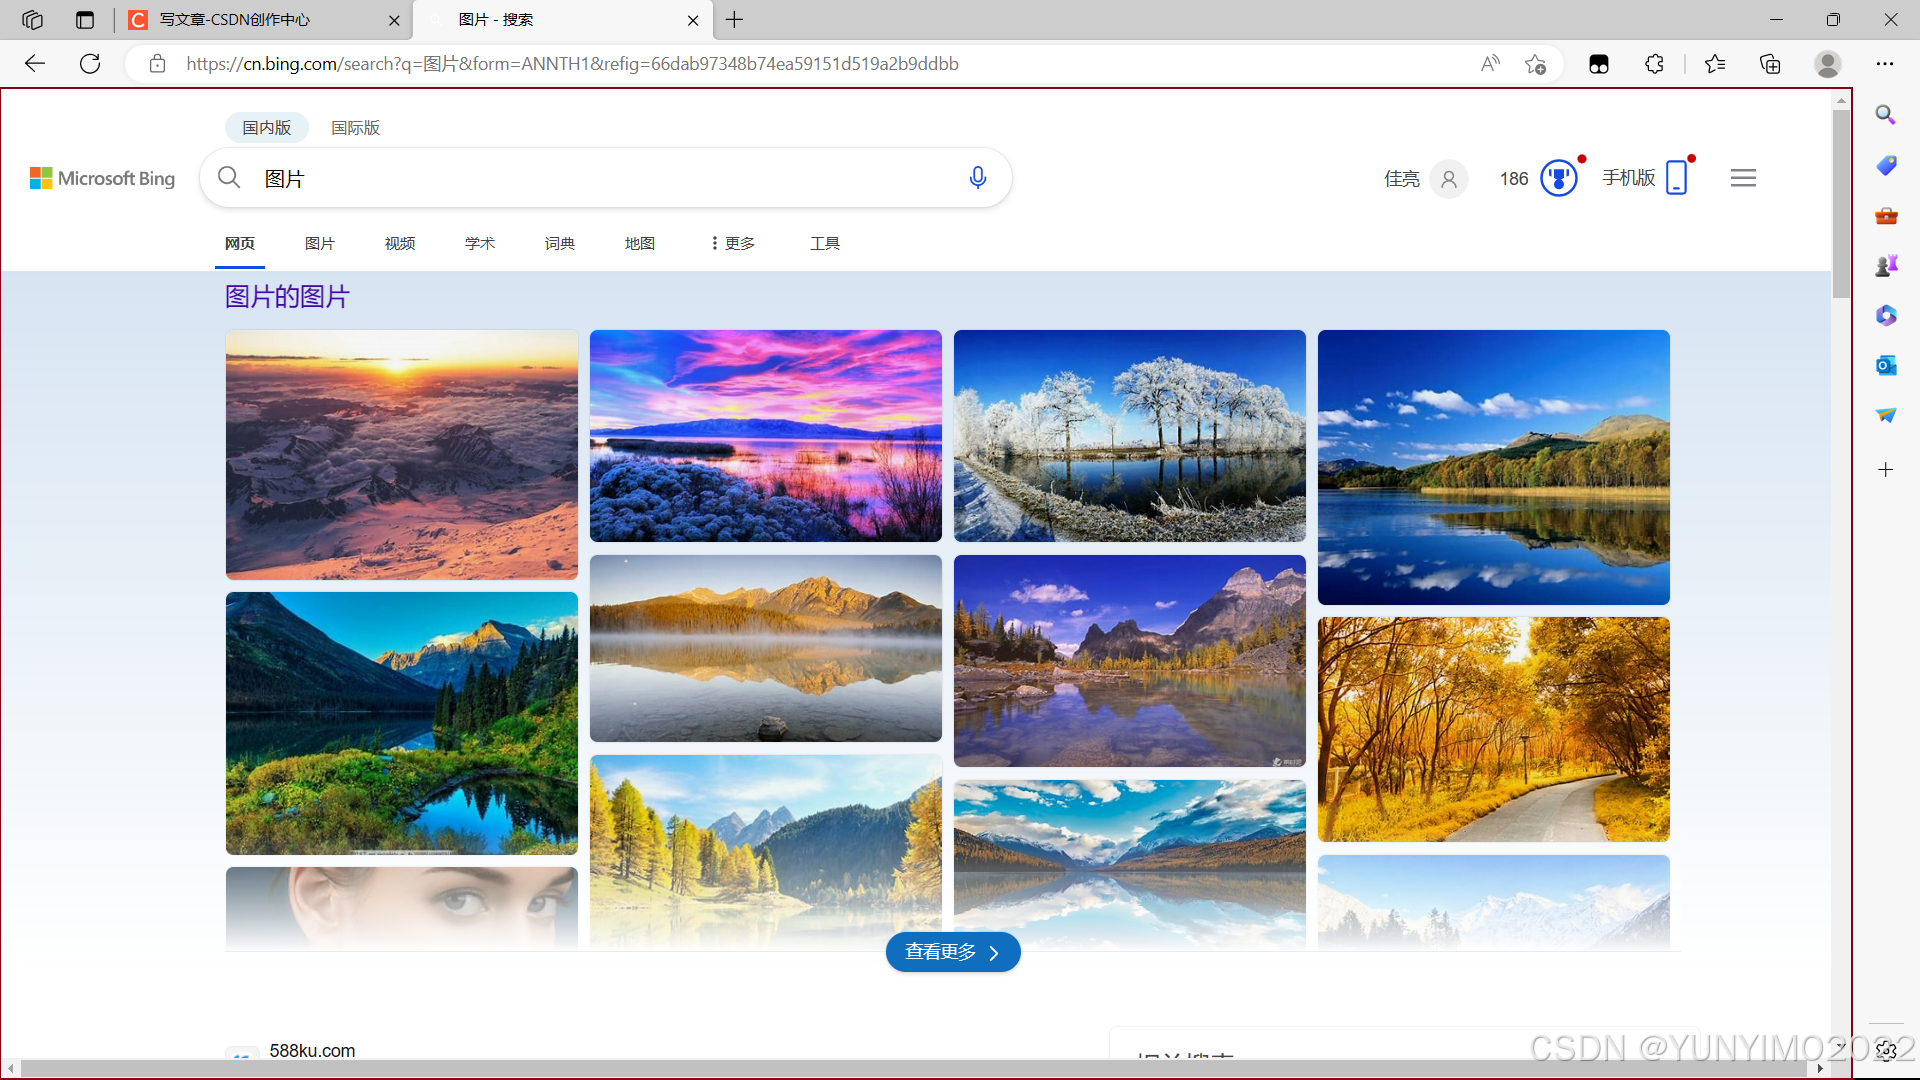Switch to 国际版 international version
Screen dimensions: 1920x1080
click(x=355, y=128)
